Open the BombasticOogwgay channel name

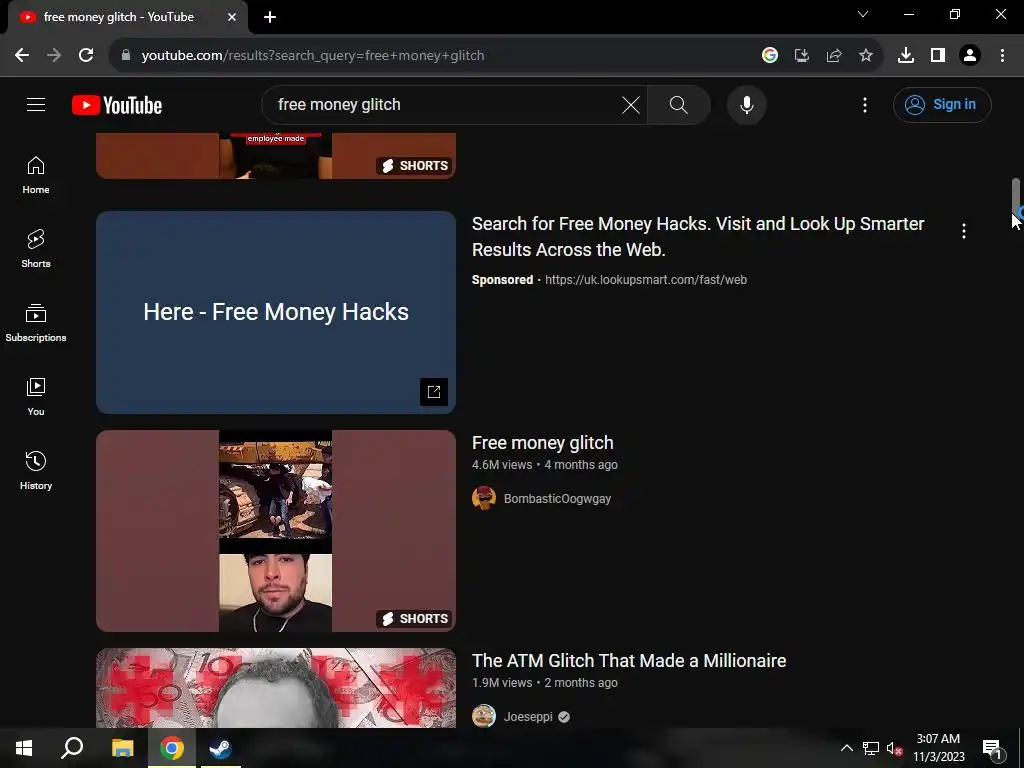pyautogui.click(x=557, y=498)
